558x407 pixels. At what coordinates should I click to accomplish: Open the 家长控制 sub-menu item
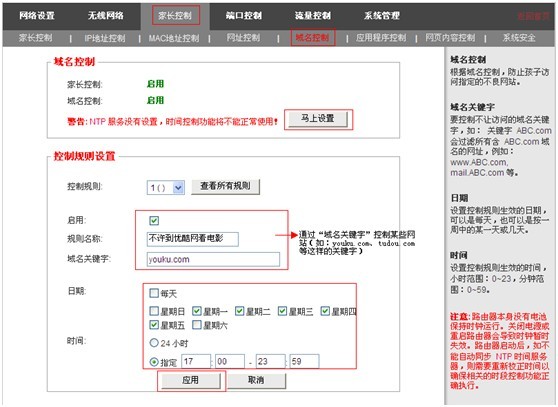click(x=36, y=38)
